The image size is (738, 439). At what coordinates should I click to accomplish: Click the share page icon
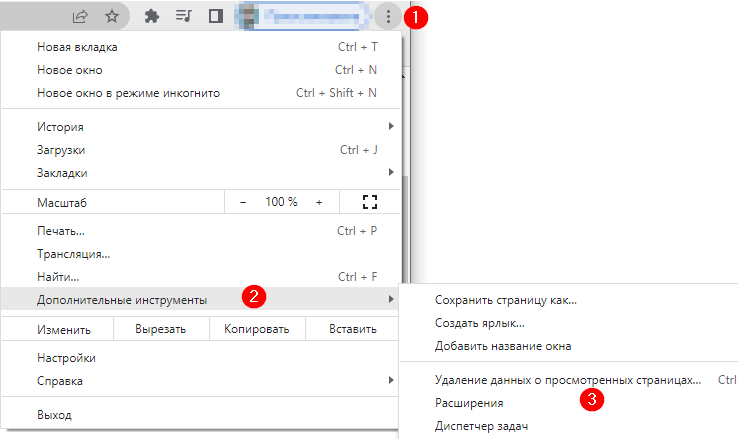80,16
